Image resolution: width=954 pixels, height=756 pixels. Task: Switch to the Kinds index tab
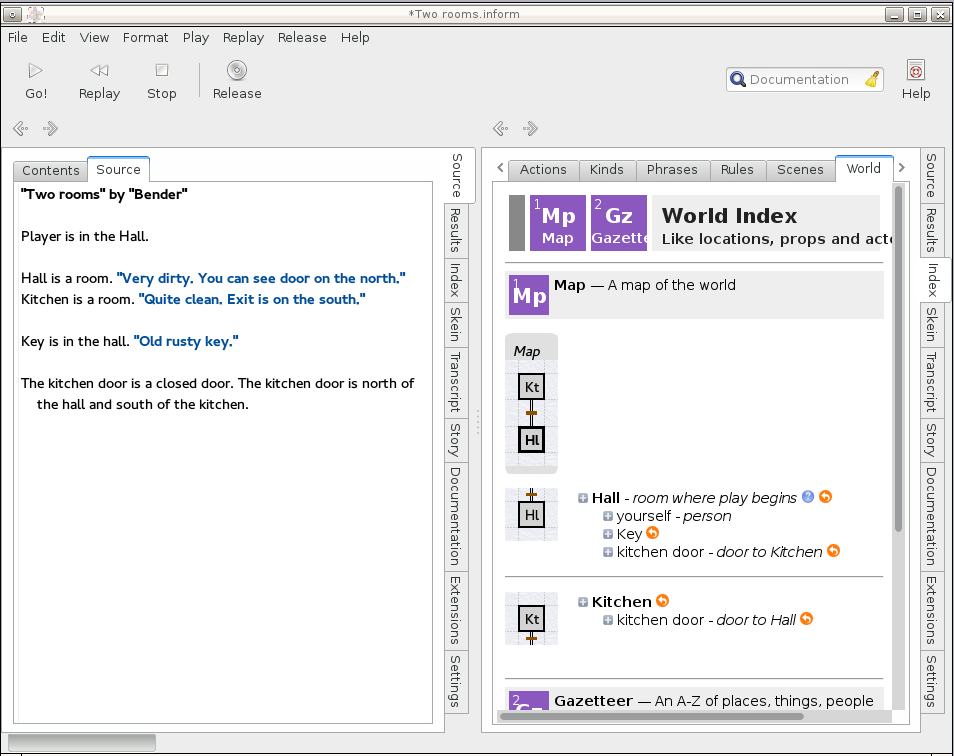[x=606, y=169]
